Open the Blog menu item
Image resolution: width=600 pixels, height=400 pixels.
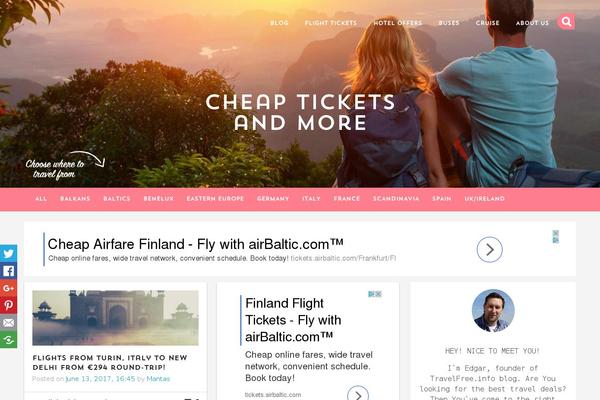(x=279, y=23)
